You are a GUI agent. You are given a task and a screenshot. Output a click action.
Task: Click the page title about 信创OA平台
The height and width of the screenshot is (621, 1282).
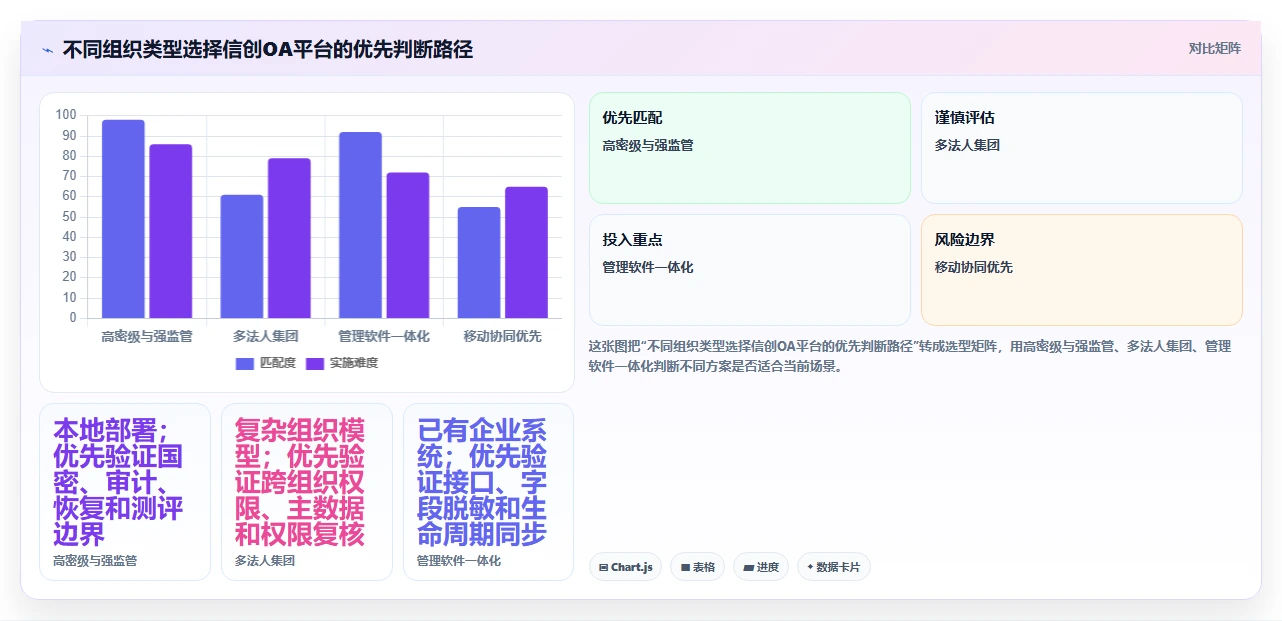coord(268,49)
